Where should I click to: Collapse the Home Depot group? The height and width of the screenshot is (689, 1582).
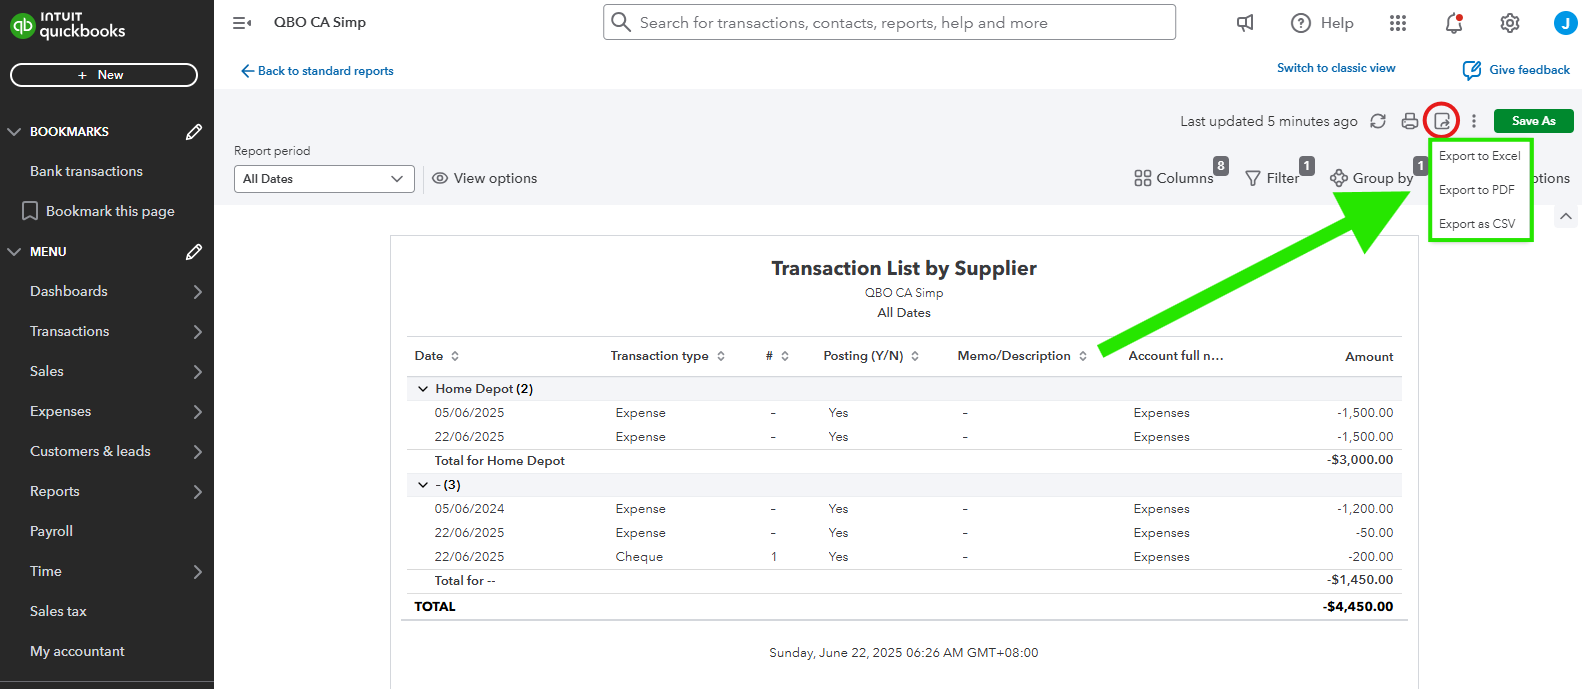[423, 389]
